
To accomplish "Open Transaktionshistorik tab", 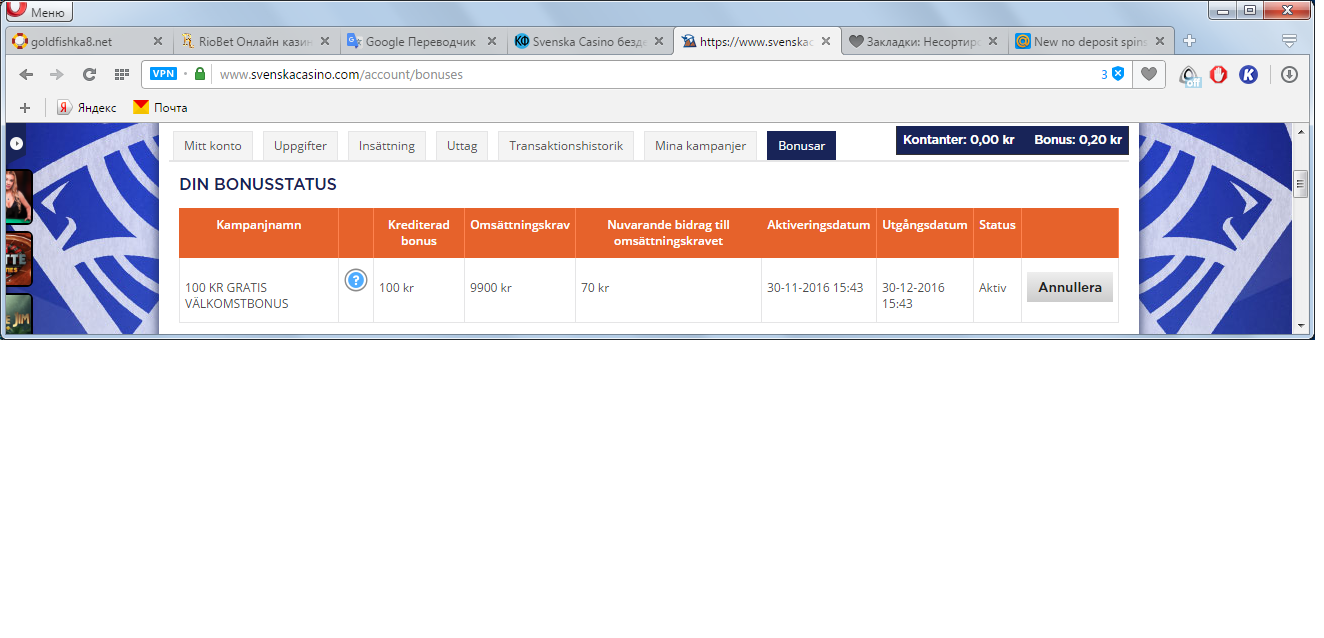I will click(566, 146).
